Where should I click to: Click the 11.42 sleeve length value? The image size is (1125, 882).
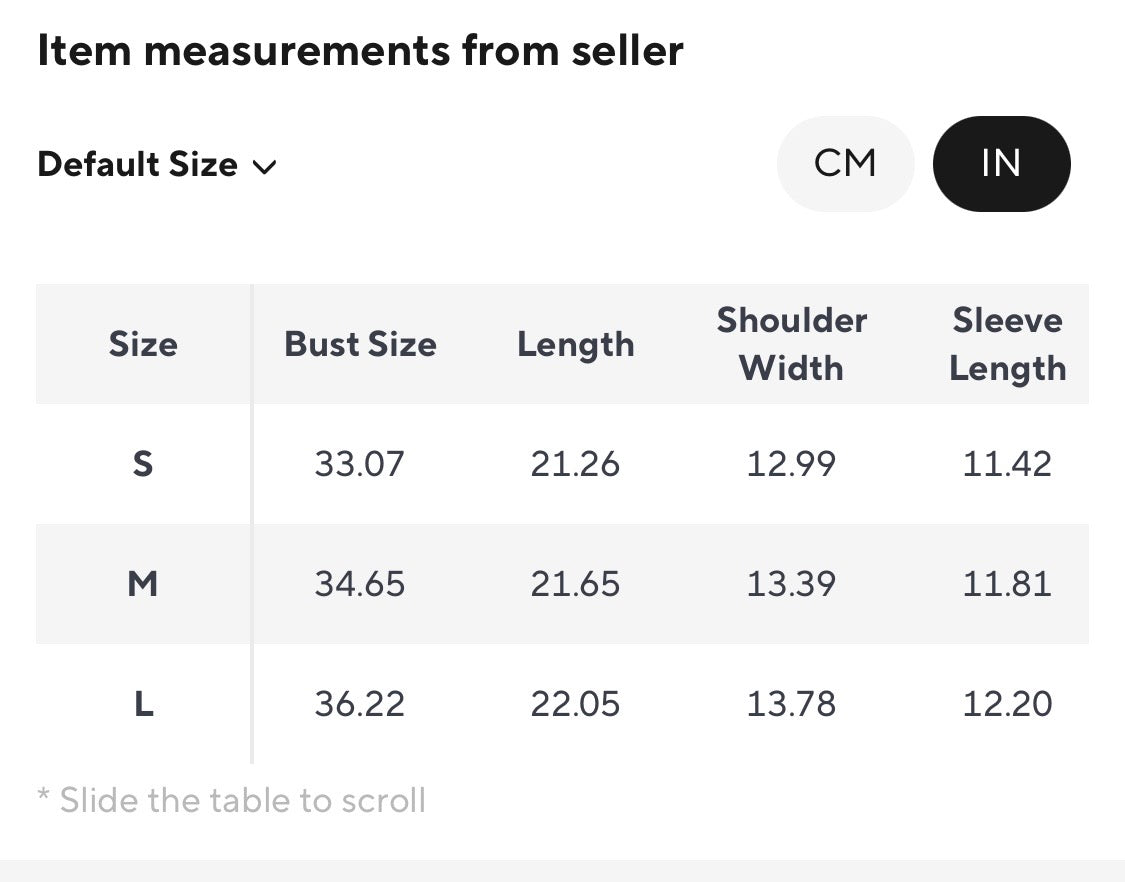pos(1007,464)
